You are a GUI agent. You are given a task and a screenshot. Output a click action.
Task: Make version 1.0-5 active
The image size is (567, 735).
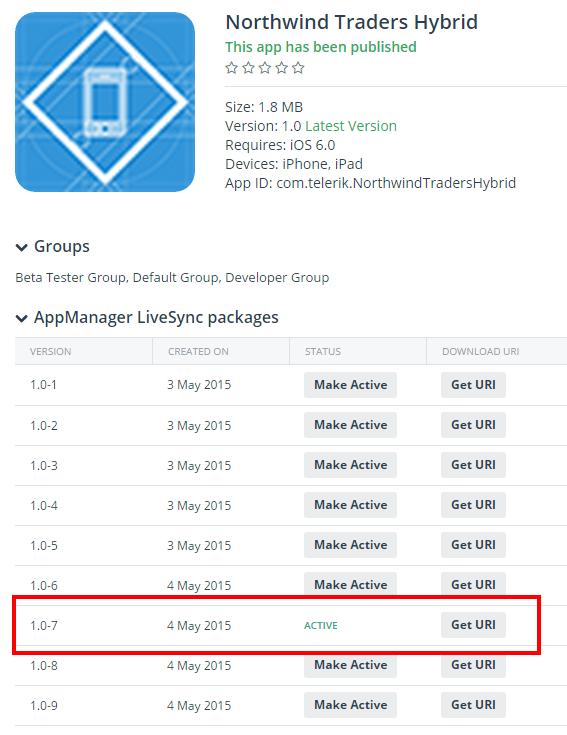click(351, 545)
